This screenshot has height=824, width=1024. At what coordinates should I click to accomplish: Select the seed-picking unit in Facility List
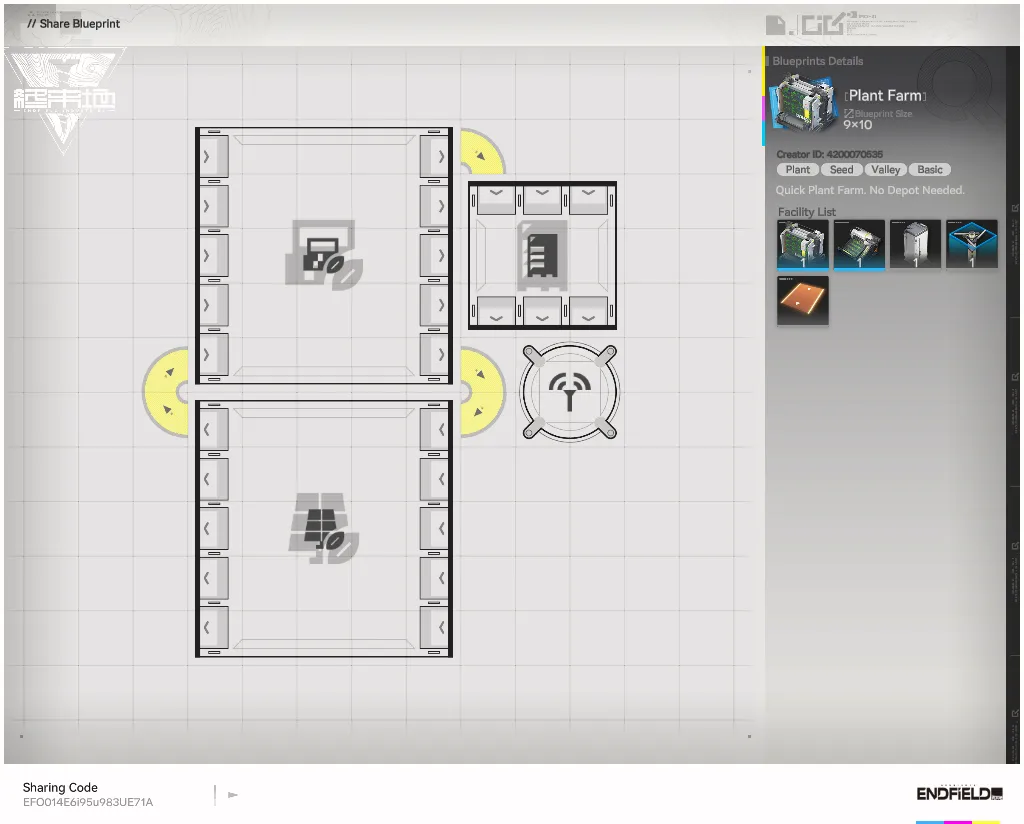[859, 244]
